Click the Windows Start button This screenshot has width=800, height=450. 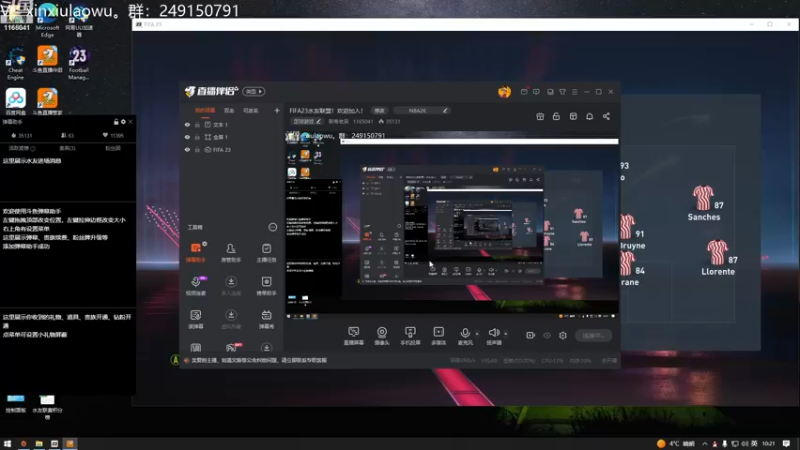(x=7, y=444)
